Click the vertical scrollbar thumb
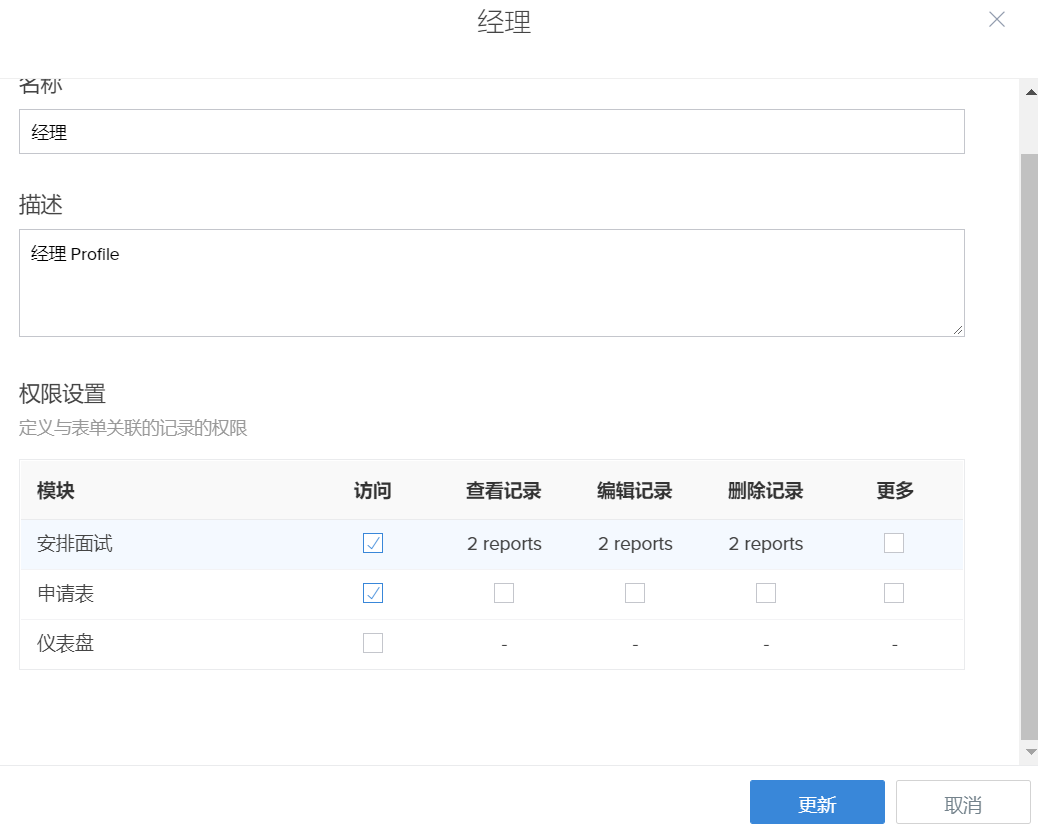Viewport: 1038px width, 827px height. pyautogui.click(x=1029, y=440)
